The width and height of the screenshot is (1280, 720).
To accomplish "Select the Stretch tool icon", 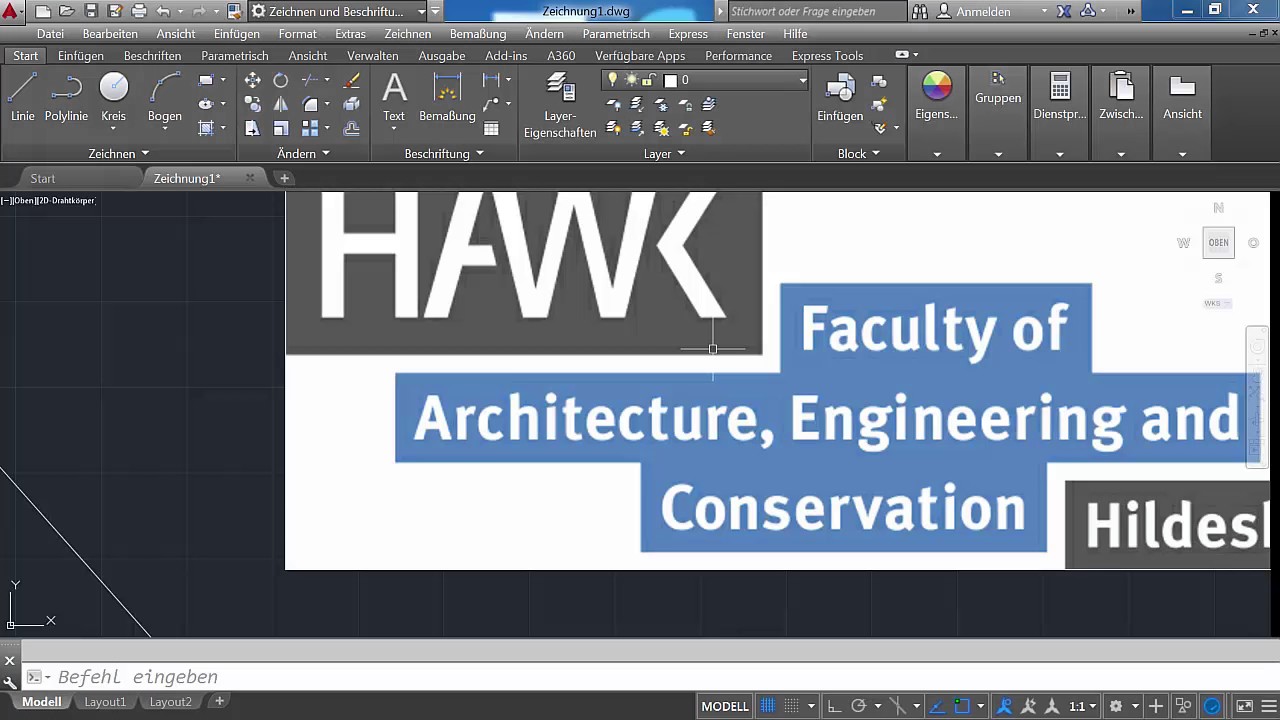I will 253,128.
